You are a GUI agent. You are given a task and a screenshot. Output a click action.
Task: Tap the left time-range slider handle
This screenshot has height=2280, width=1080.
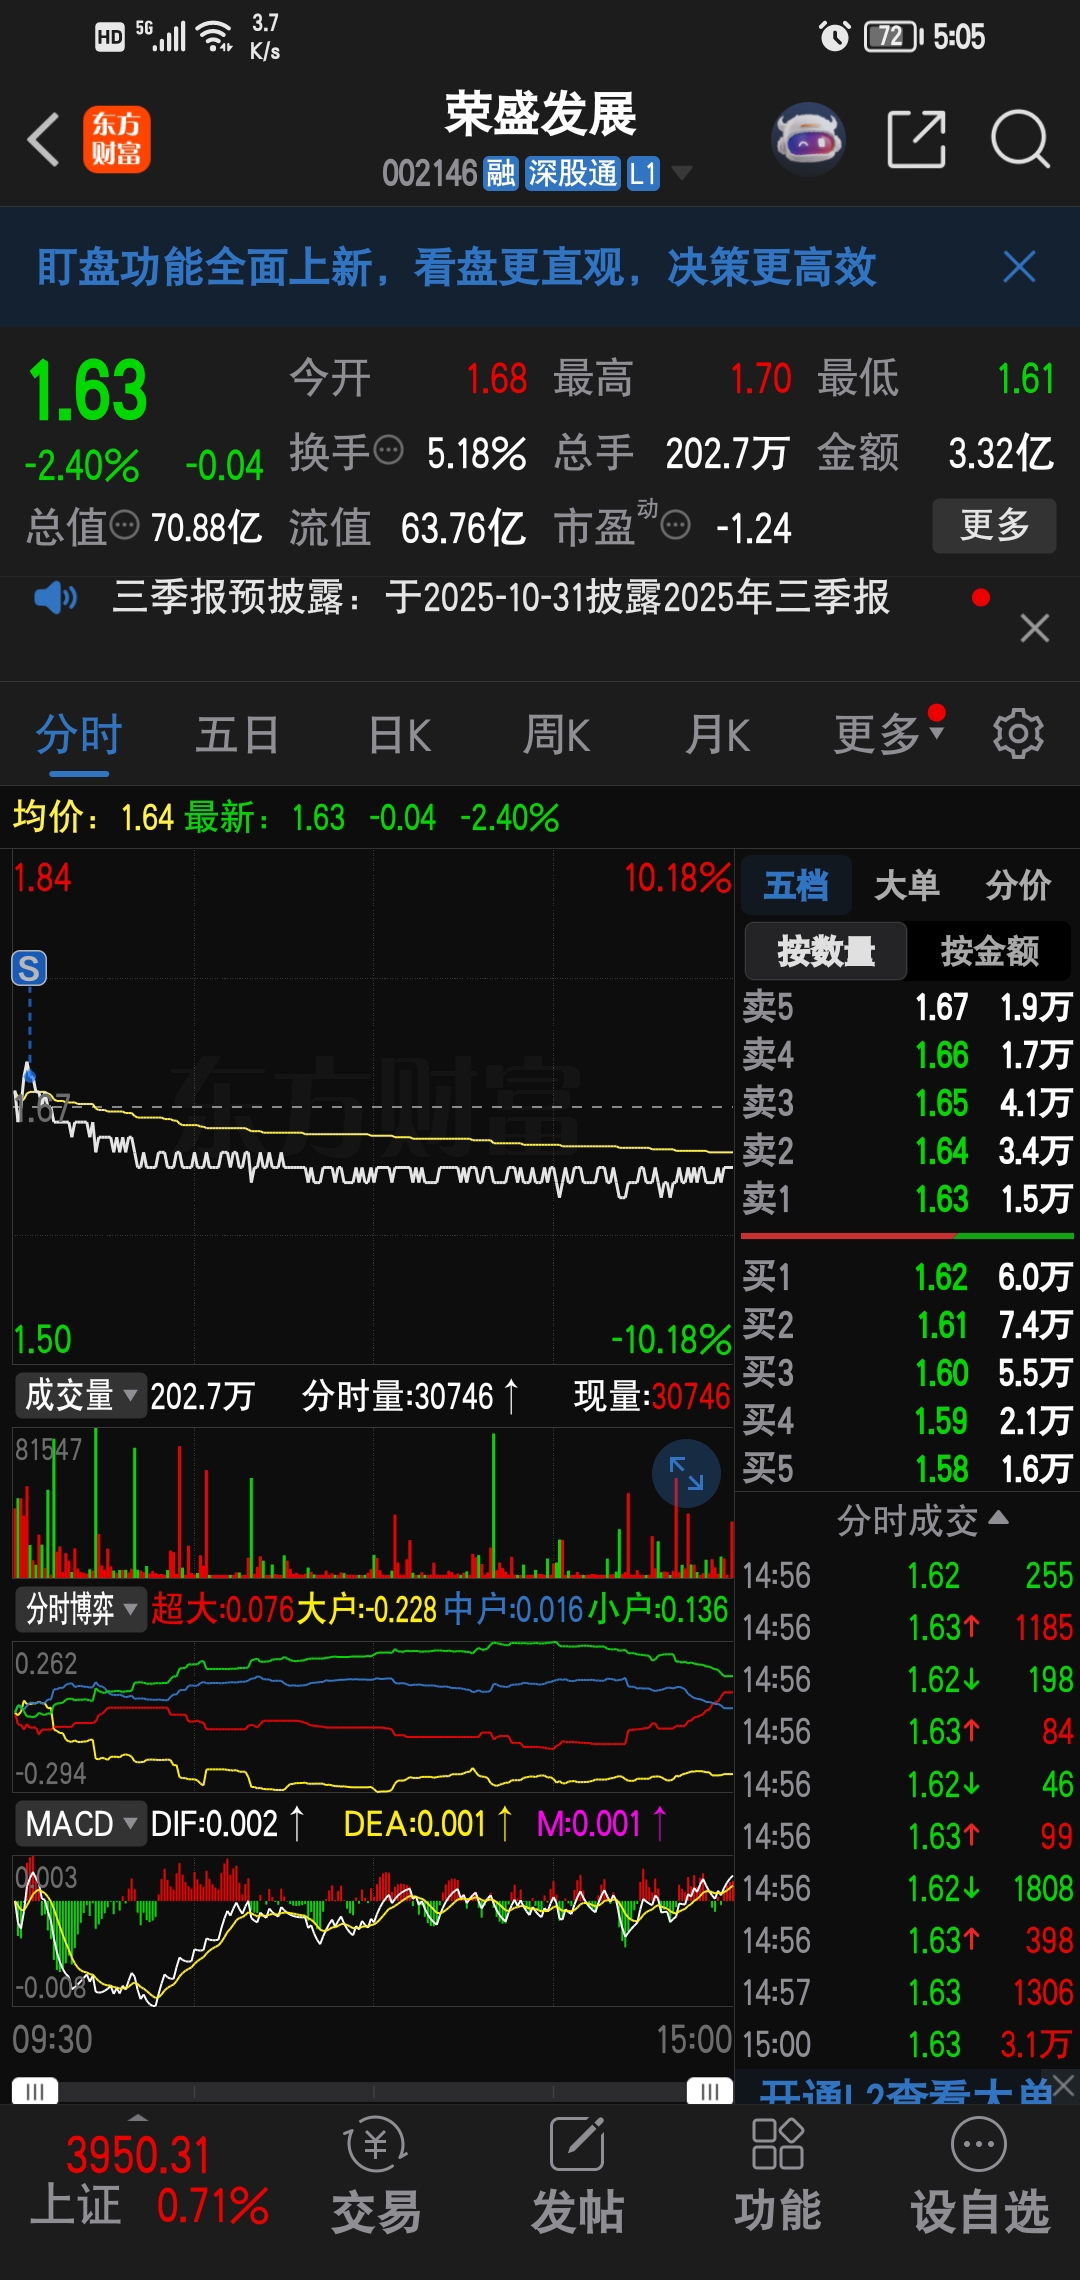[x=35, y=2092]
